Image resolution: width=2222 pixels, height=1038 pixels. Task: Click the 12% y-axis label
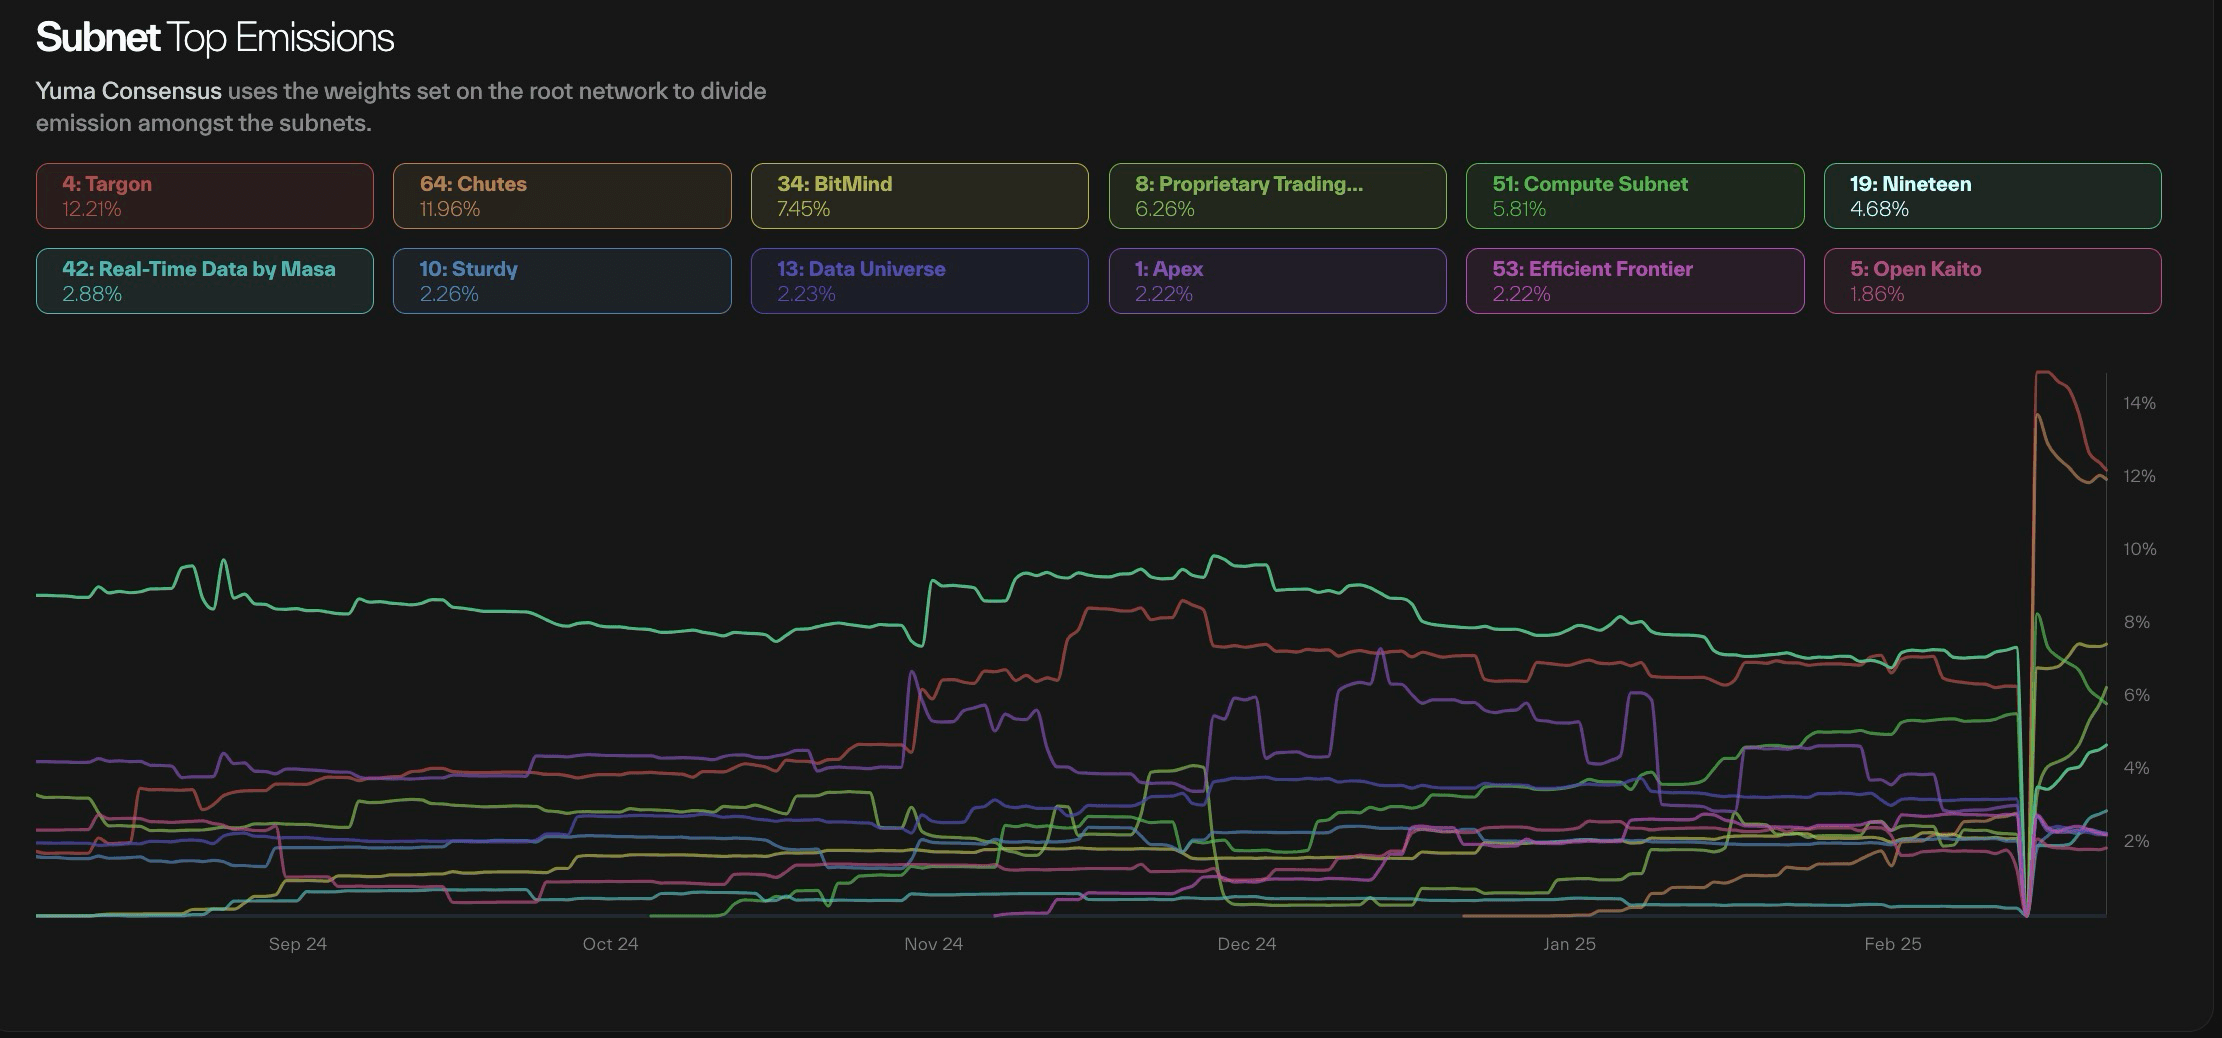point(2140,476)
